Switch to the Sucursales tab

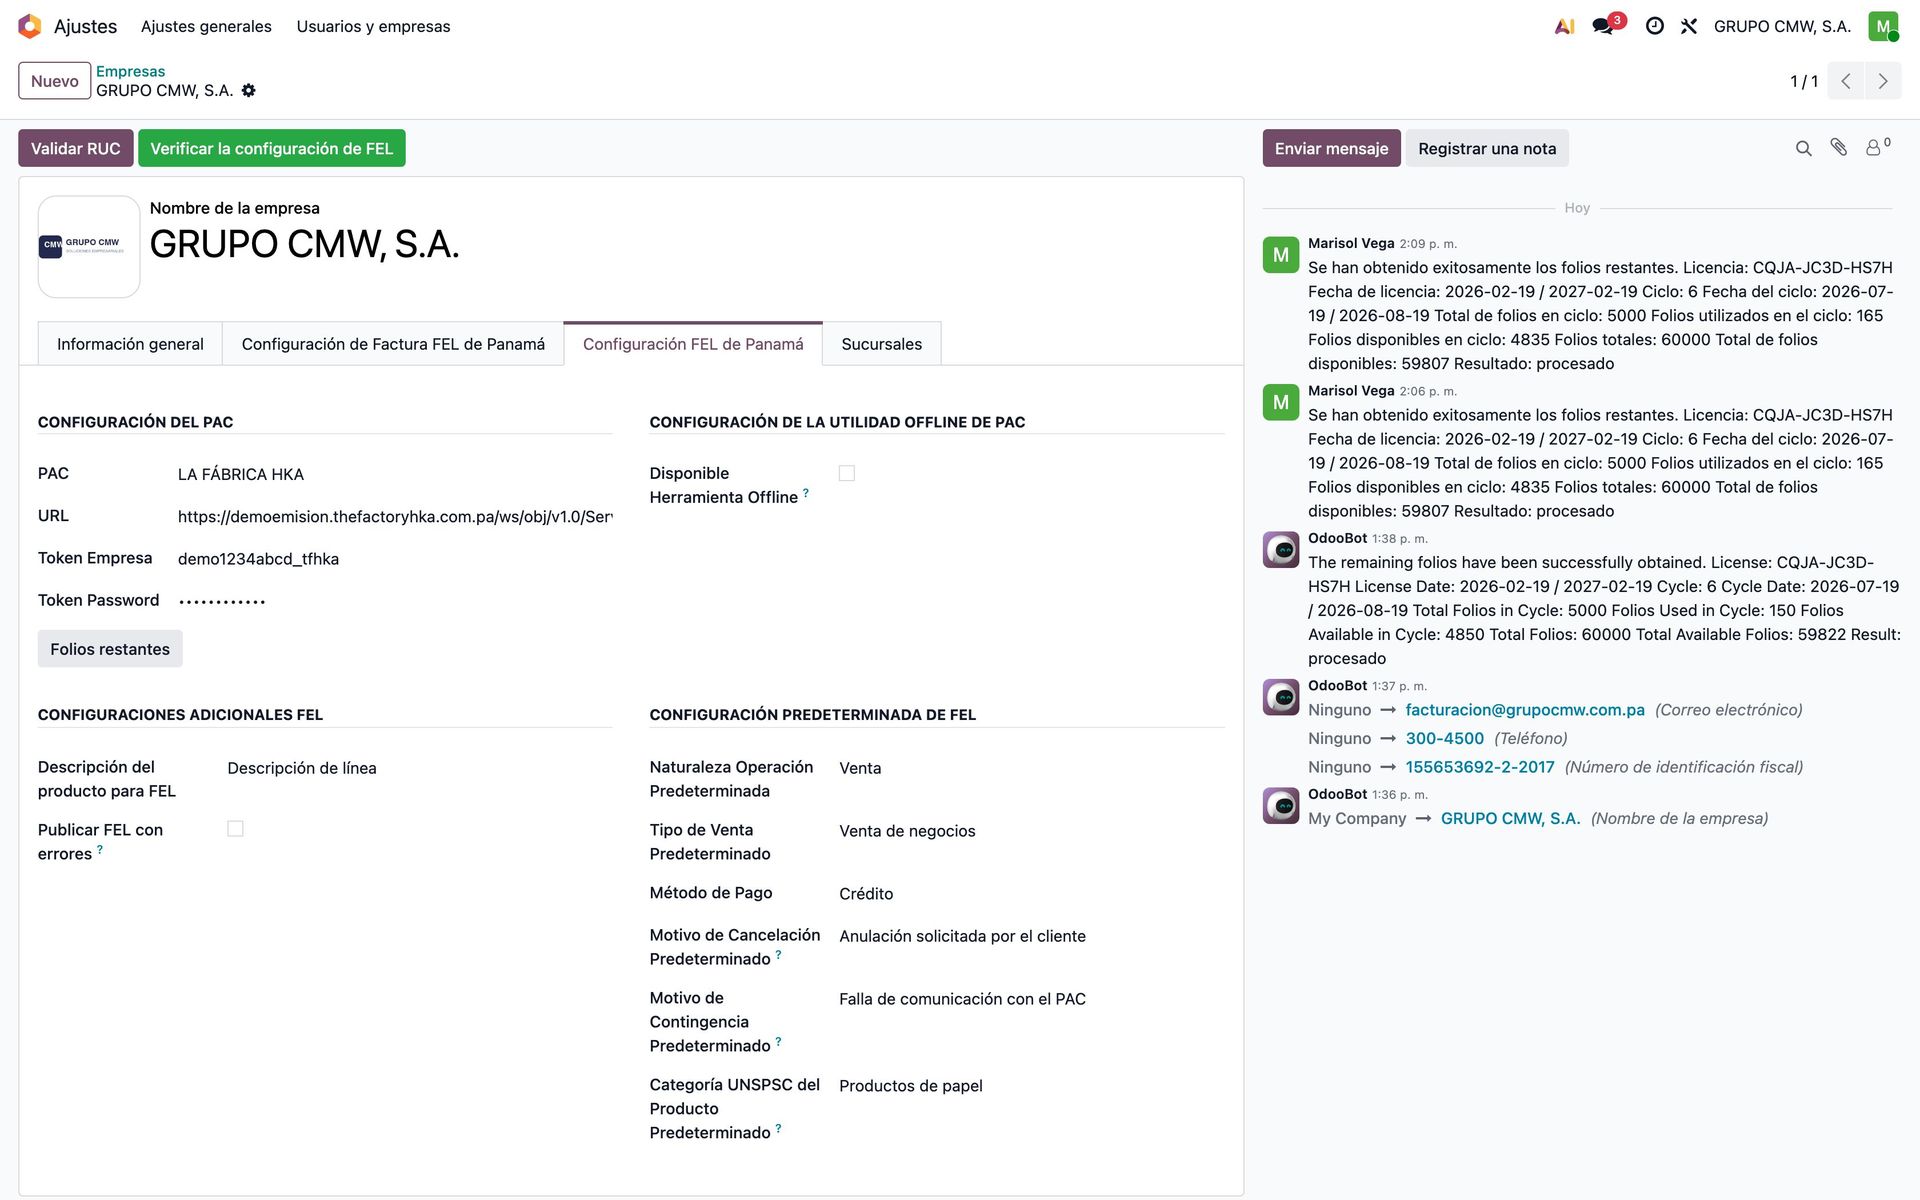tap(882, 344)
